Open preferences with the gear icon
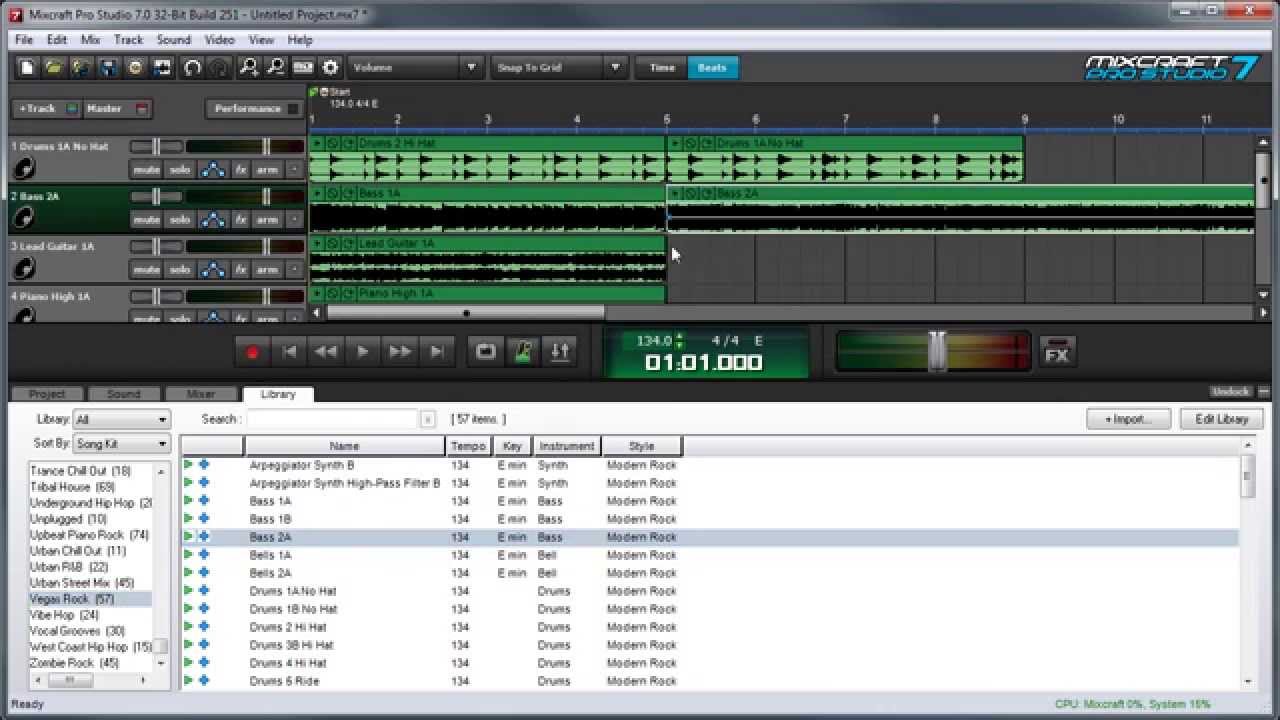 (330, 67)
